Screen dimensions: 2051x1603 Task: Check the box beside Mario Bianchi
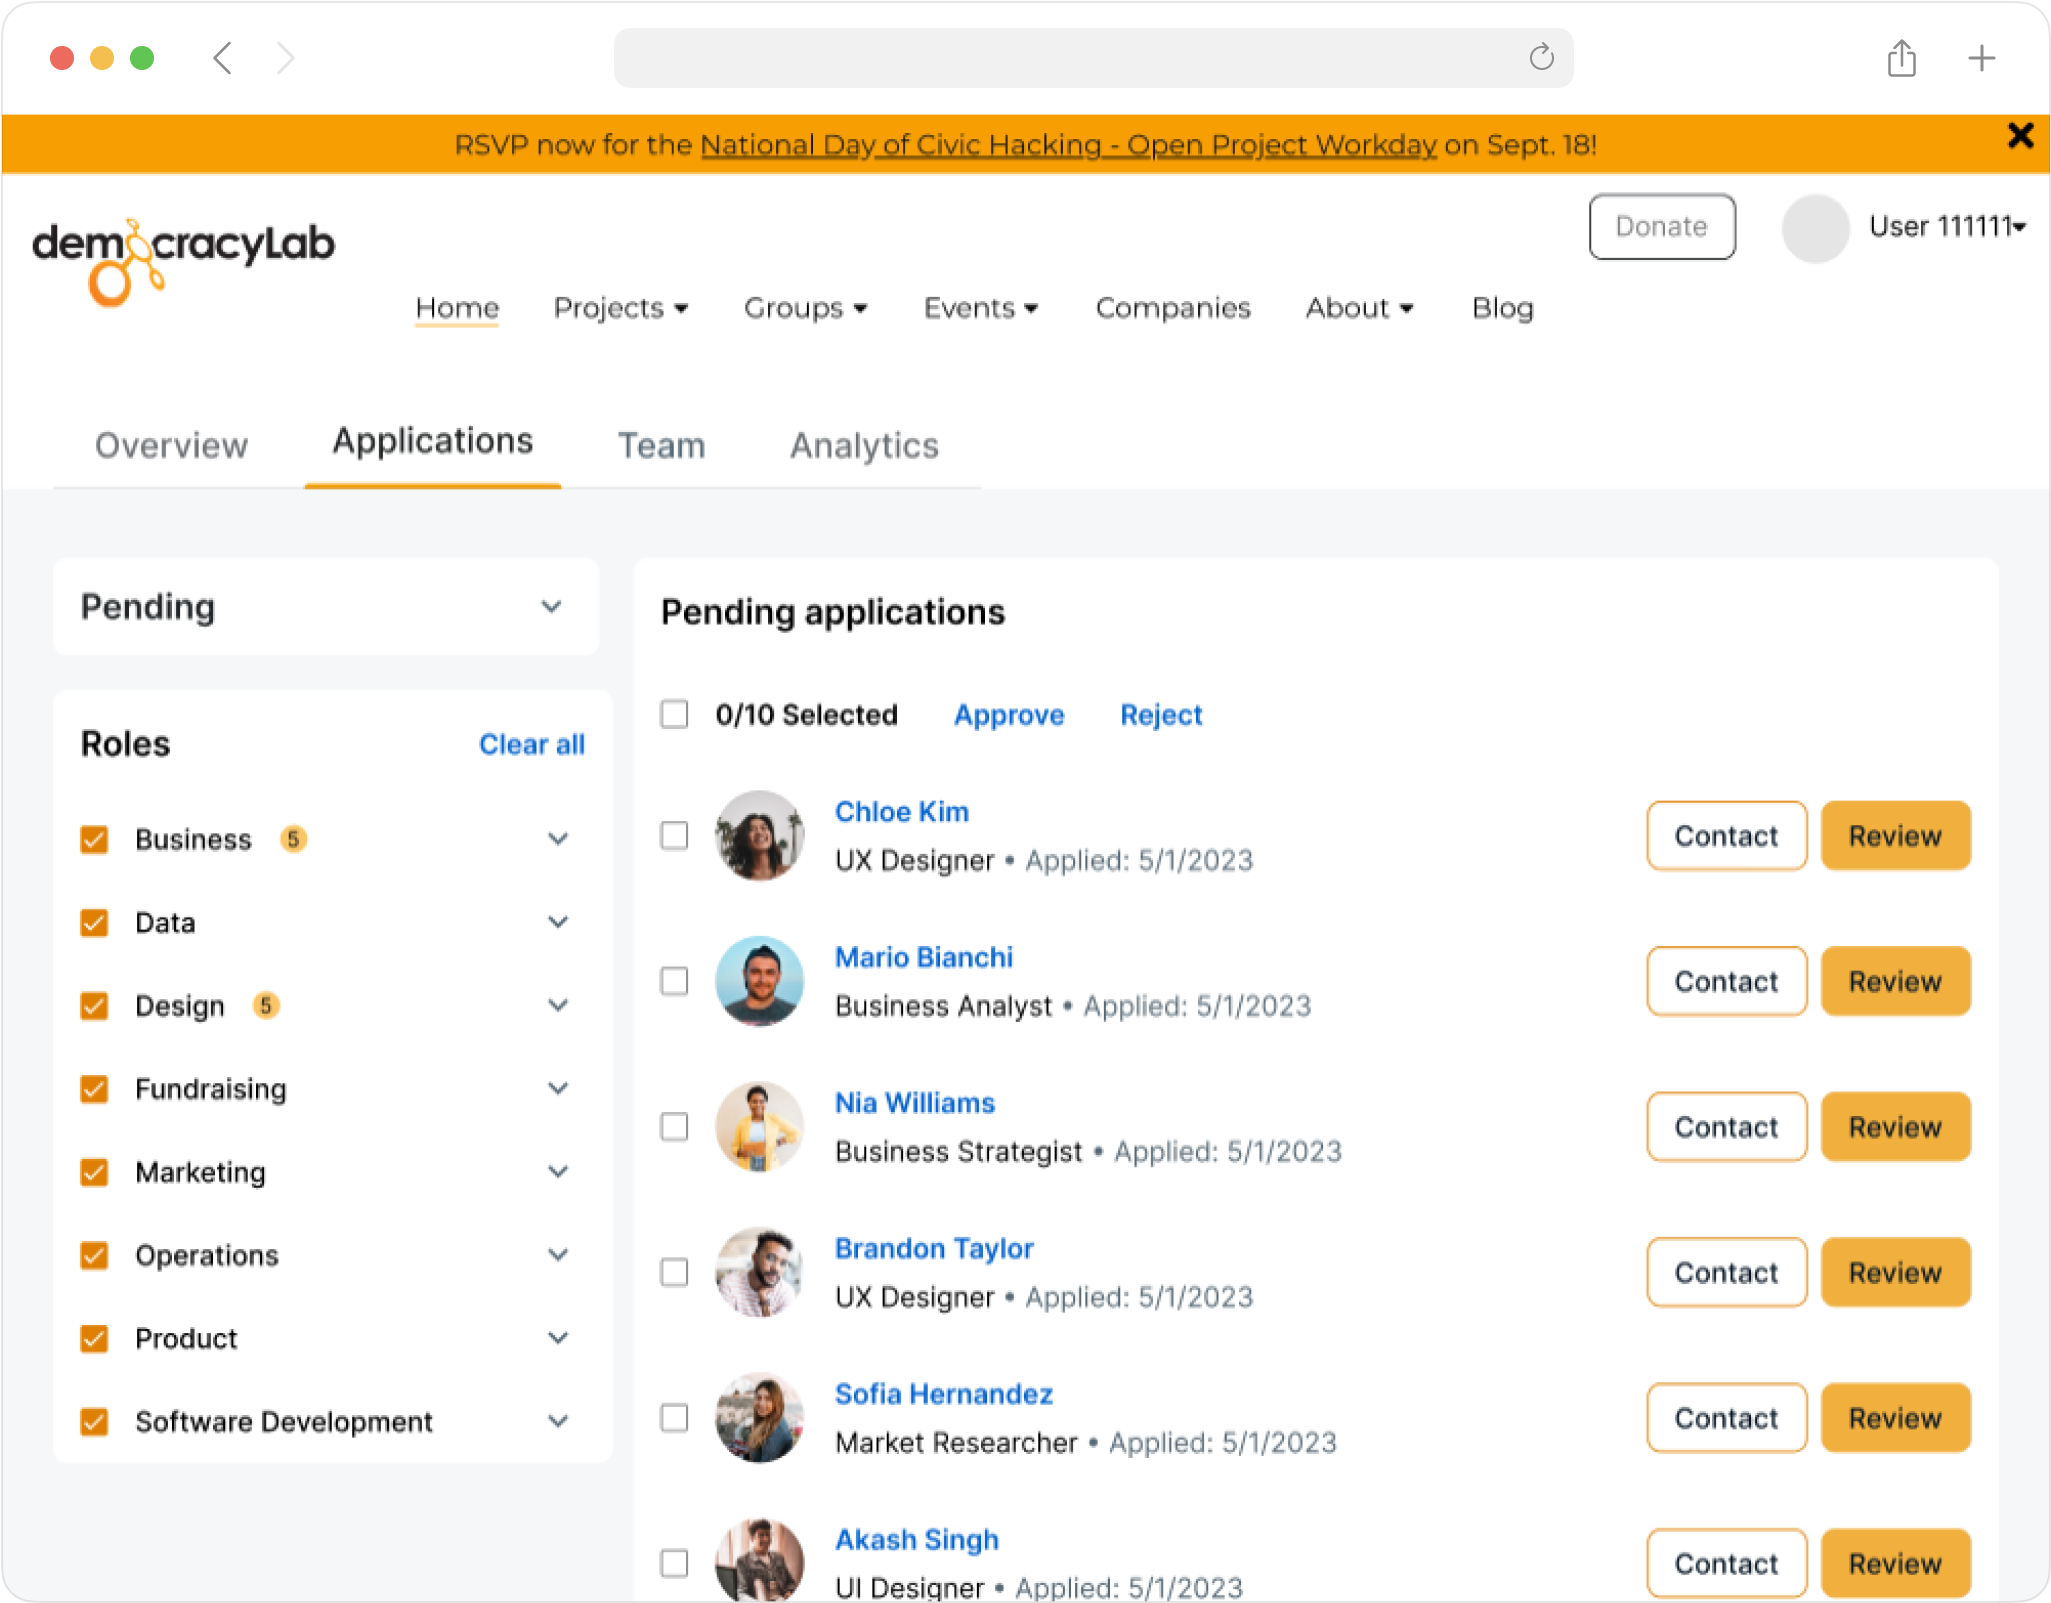point(675,981)
